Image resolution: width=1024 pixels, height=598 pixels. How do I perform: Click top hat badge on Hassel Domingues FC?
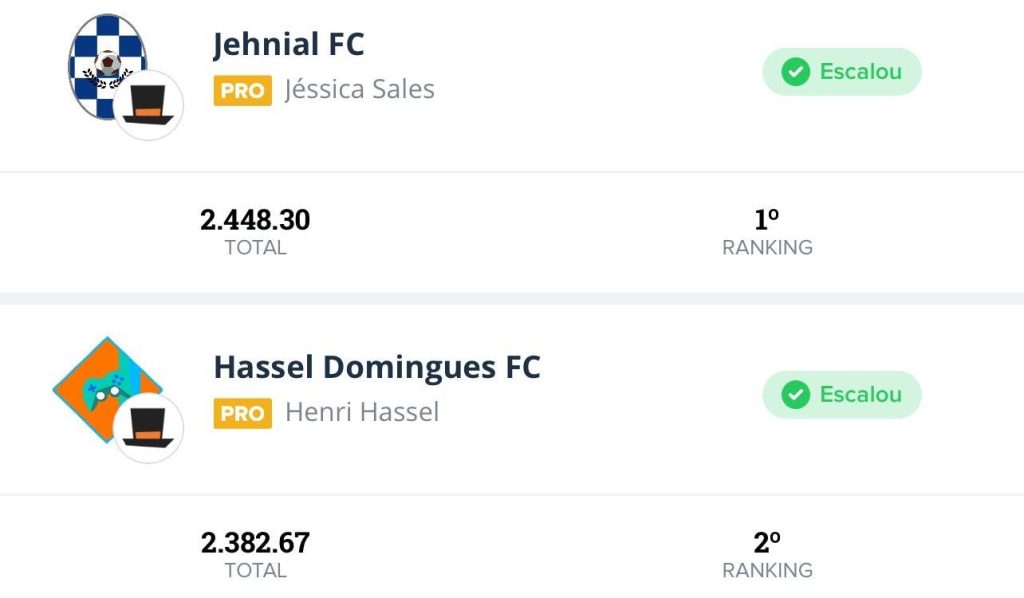tap(148, 428)
